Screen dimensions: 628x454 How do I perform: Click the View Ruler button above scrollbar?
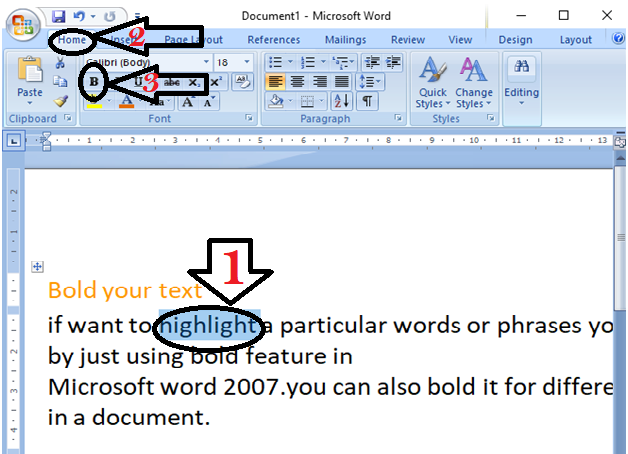[x=620, y=142]
